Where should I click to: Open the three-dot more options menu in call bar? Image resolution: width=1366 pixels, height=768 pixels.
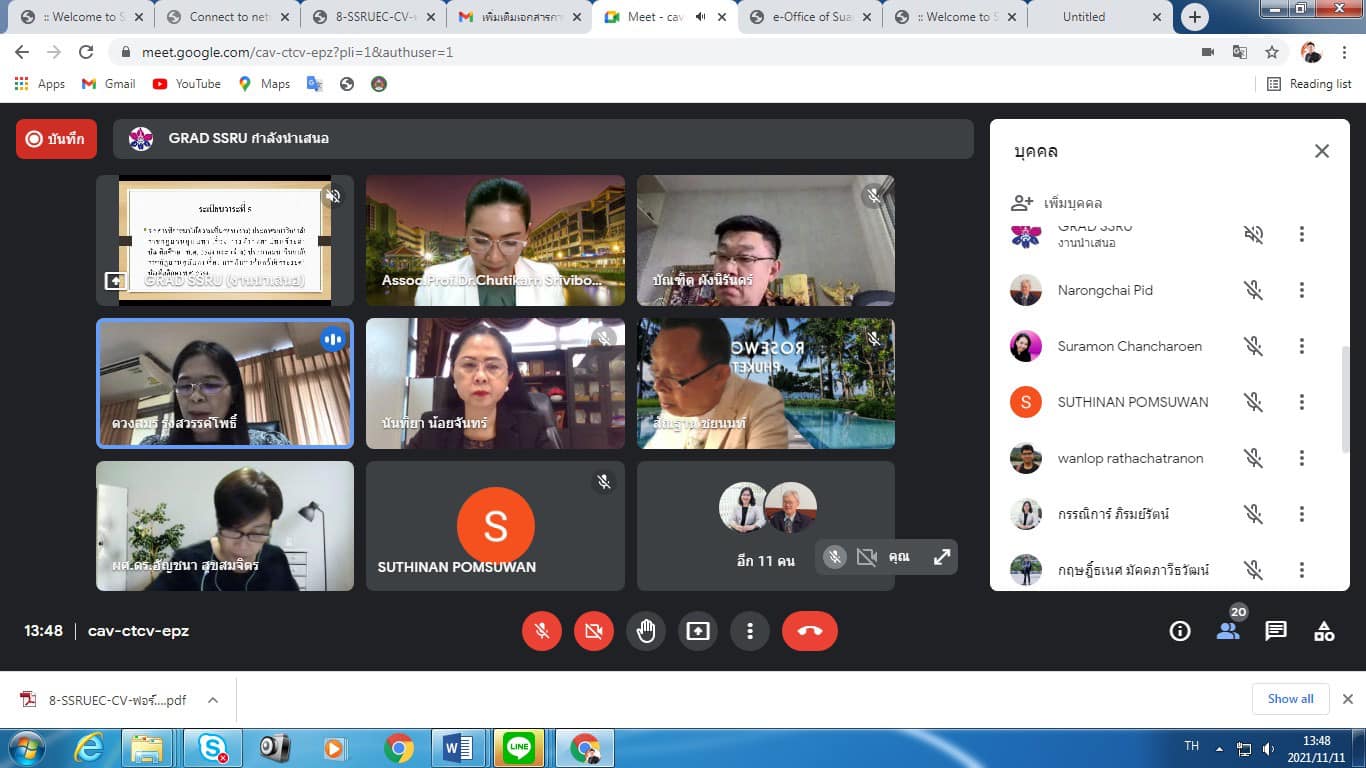coord(750,631)
